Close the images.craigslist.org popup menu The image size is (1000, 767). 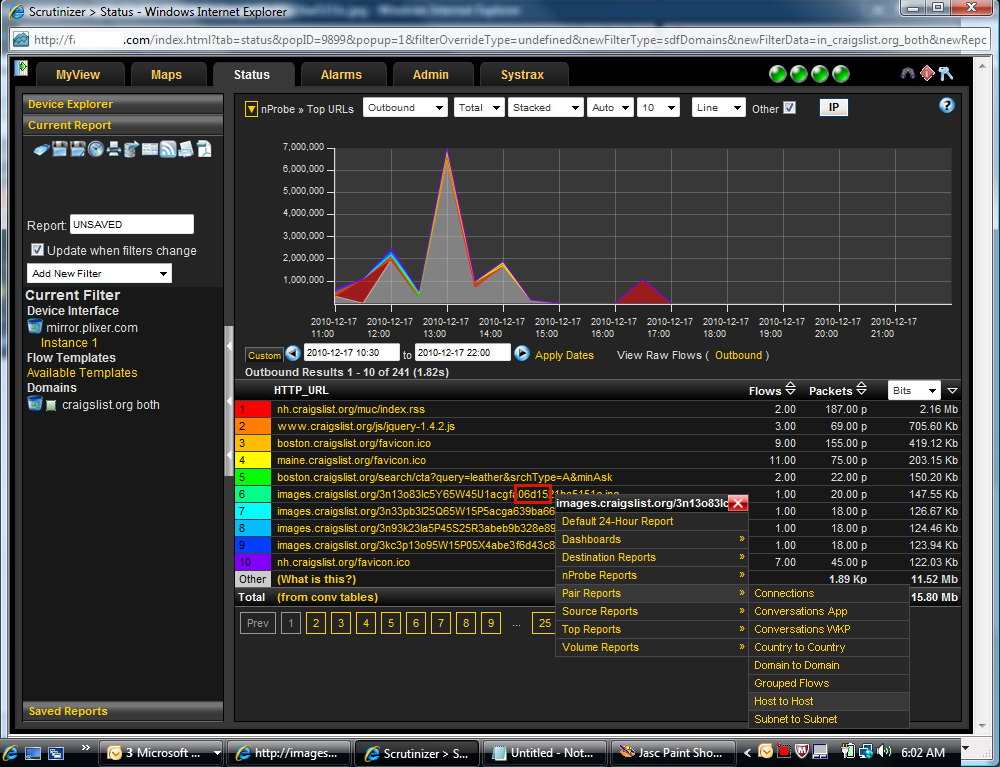click(x=738, y=503)
